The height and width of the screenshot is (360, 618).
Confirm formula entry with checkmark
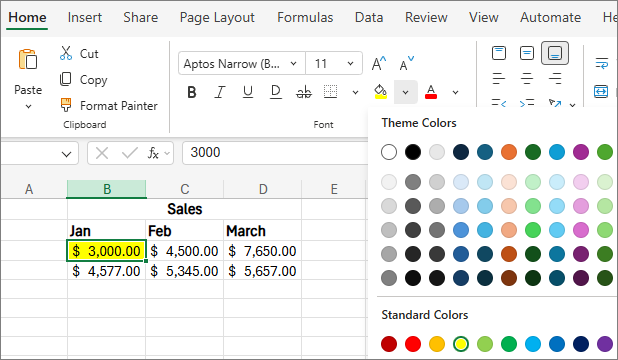click(x=130, y=153)
